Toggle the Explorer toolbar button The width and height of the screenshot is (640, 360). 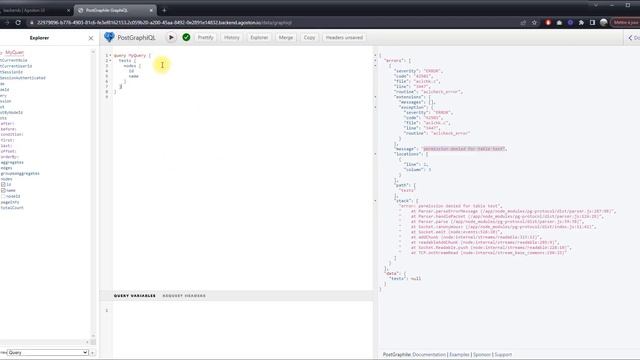(259, 38)
